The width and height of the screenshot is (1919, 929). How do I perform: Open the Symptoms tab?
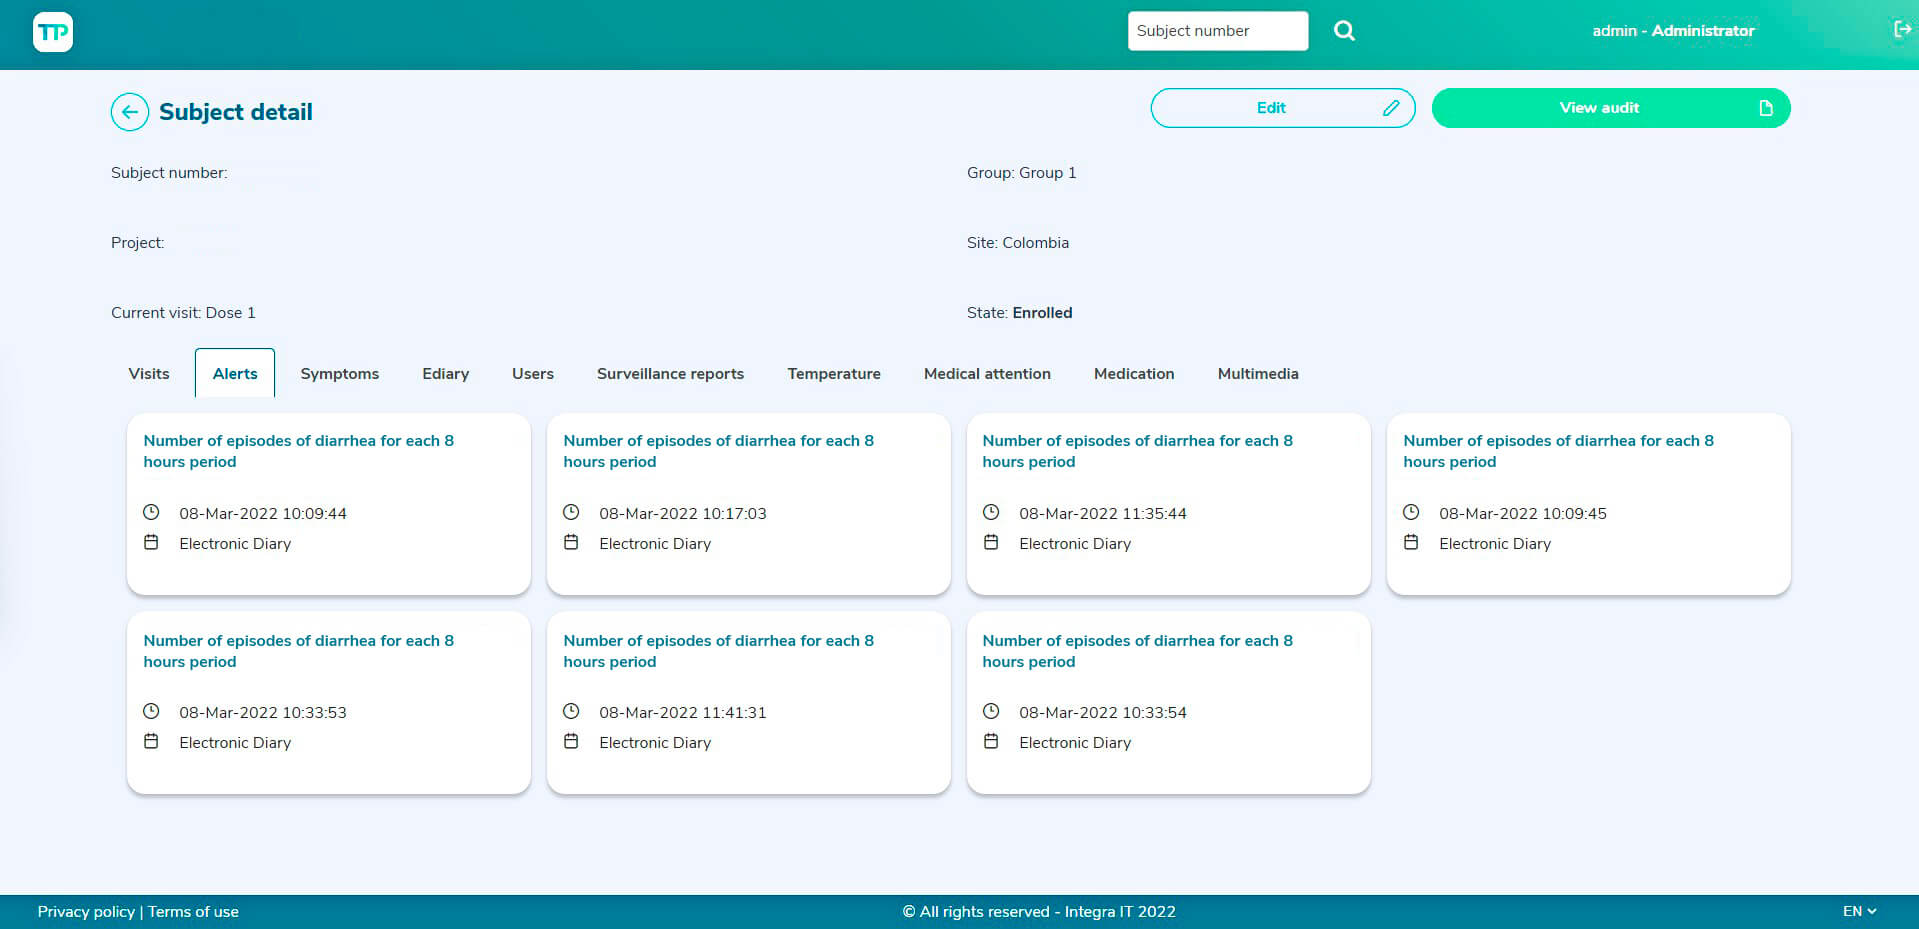tap(339, 374)
